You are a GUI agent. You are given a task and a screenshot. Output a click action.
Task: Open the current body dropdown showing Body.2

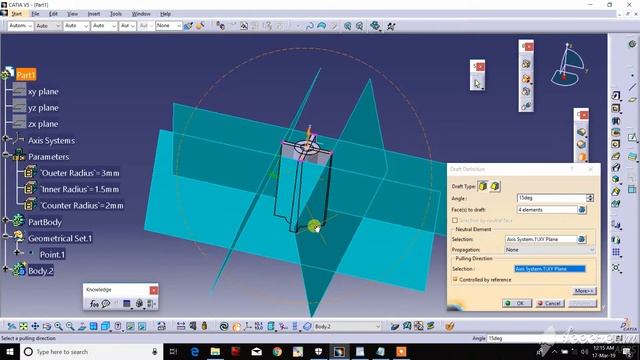coord(347,327)
